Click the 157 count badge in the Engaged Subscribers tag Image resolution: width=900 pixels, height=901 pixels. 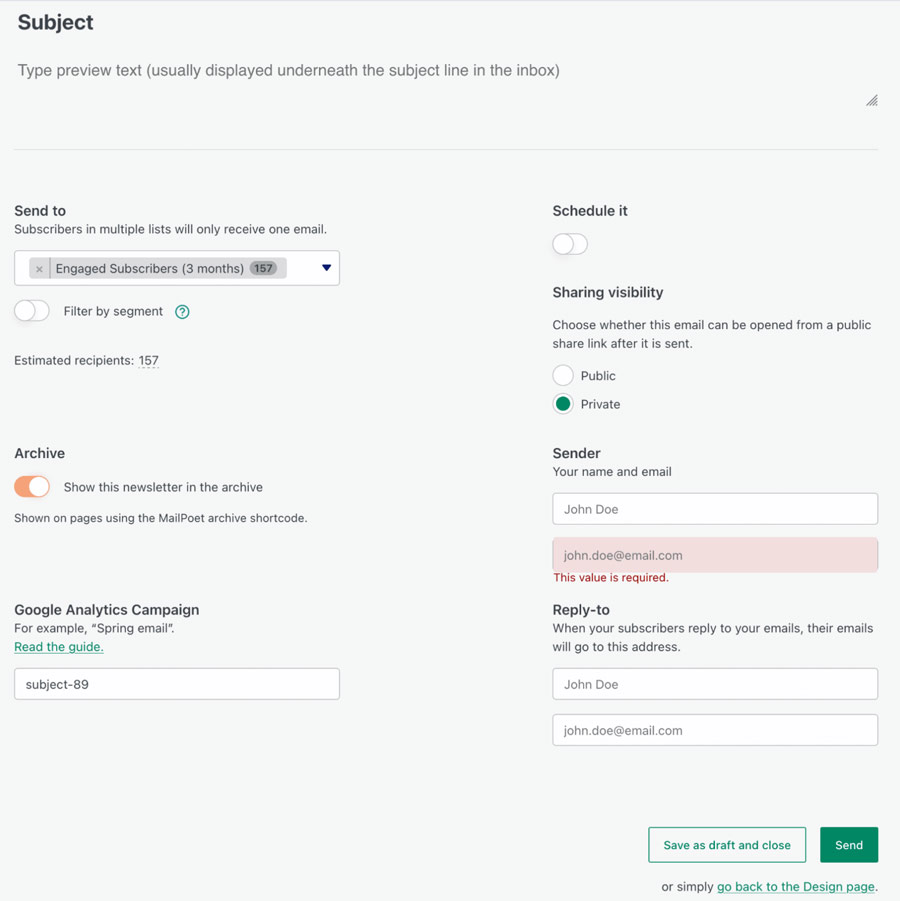263,268
